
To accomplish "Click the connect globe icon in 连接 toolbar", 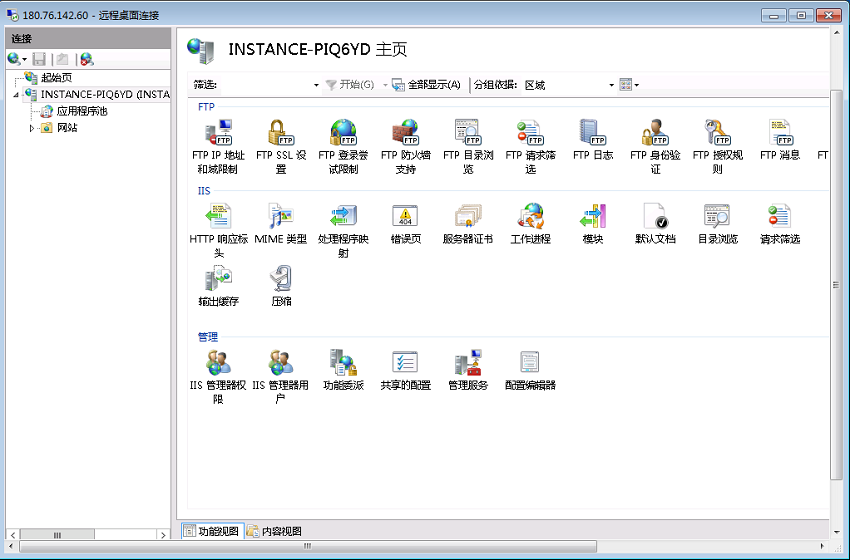I will (x=14, y=59).
